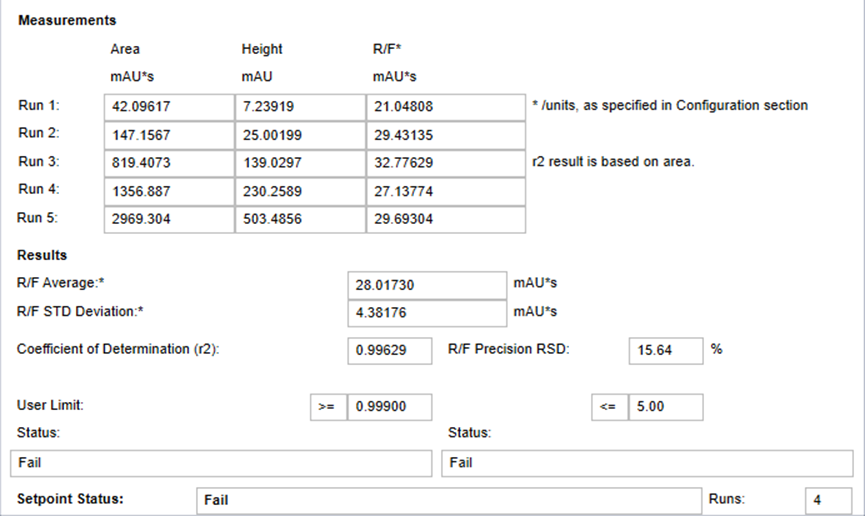Edit r2 user limit value 0.99900
The height and width of the screenshot is (516, 865).
(x=389, y=407)
